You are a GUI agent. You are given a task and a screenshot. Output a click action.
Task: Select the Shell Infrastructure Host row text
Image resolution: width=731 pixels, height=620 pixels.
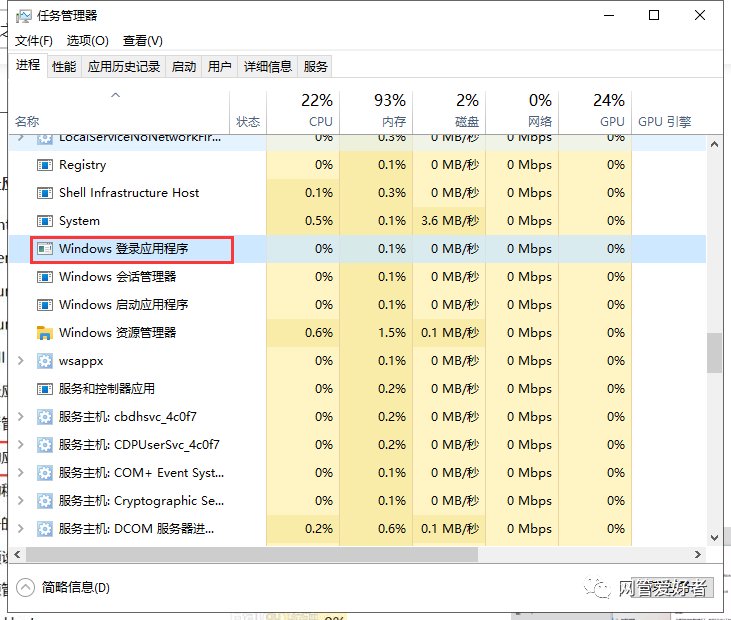point(129,193)
